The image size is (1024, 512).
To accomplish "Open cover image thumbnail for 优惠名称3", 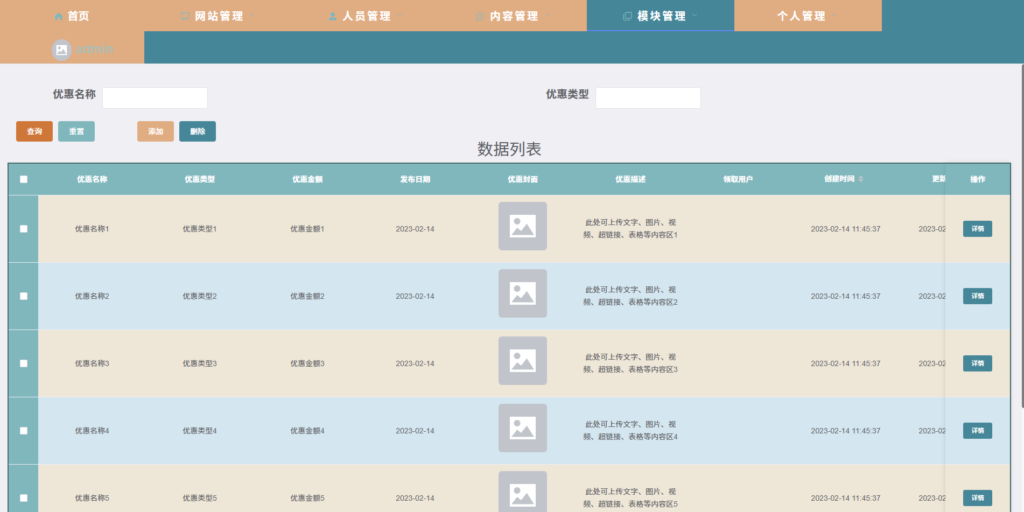I will tap(522, 360).
